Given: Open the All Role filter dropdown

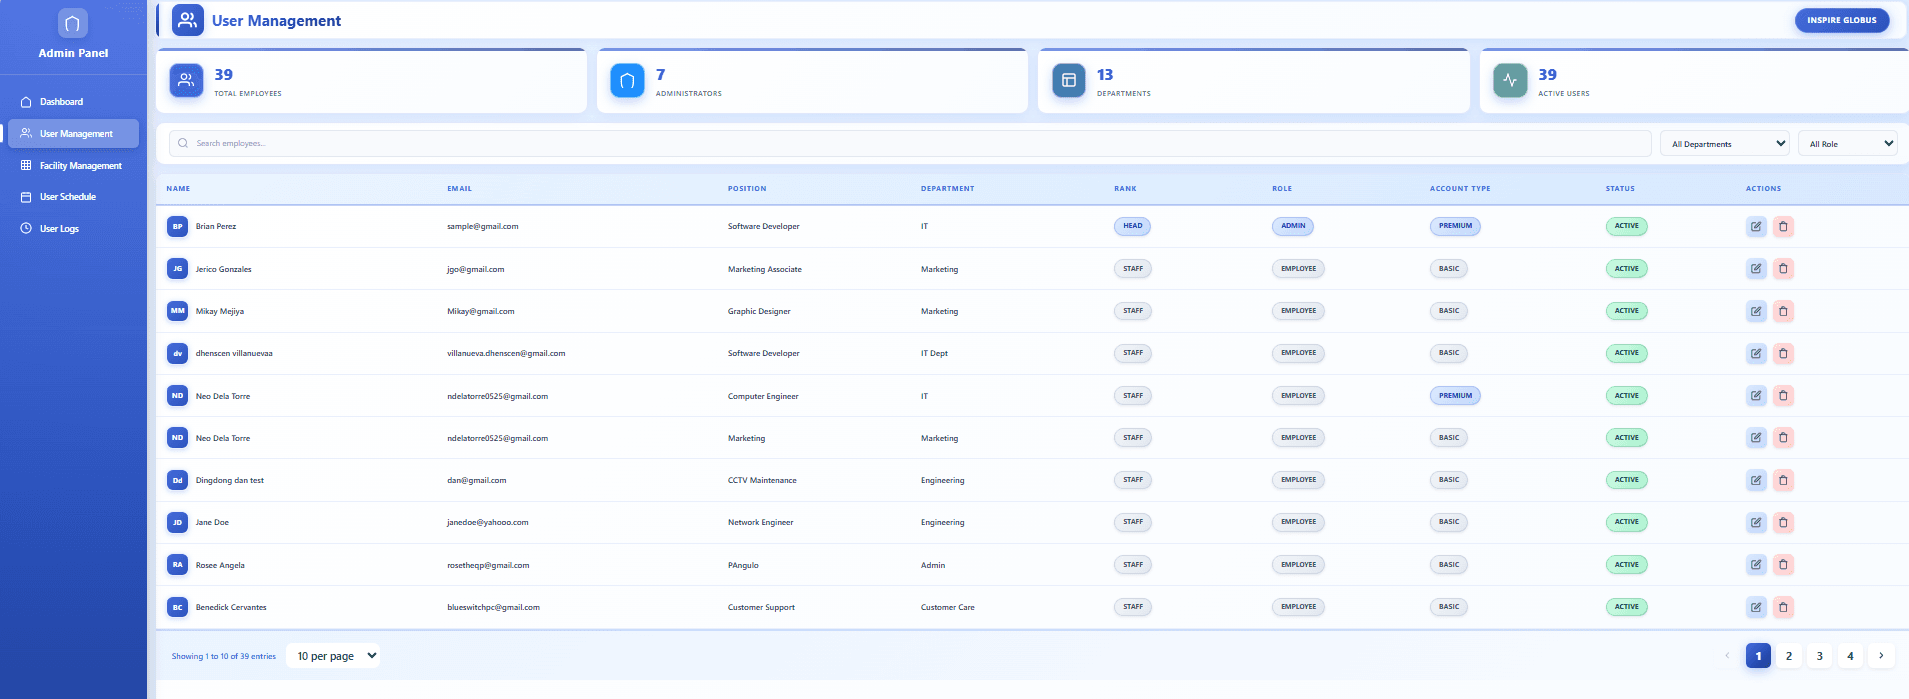Looking at the screenshot, I should pyautogui.click(x=1847, y=144).
